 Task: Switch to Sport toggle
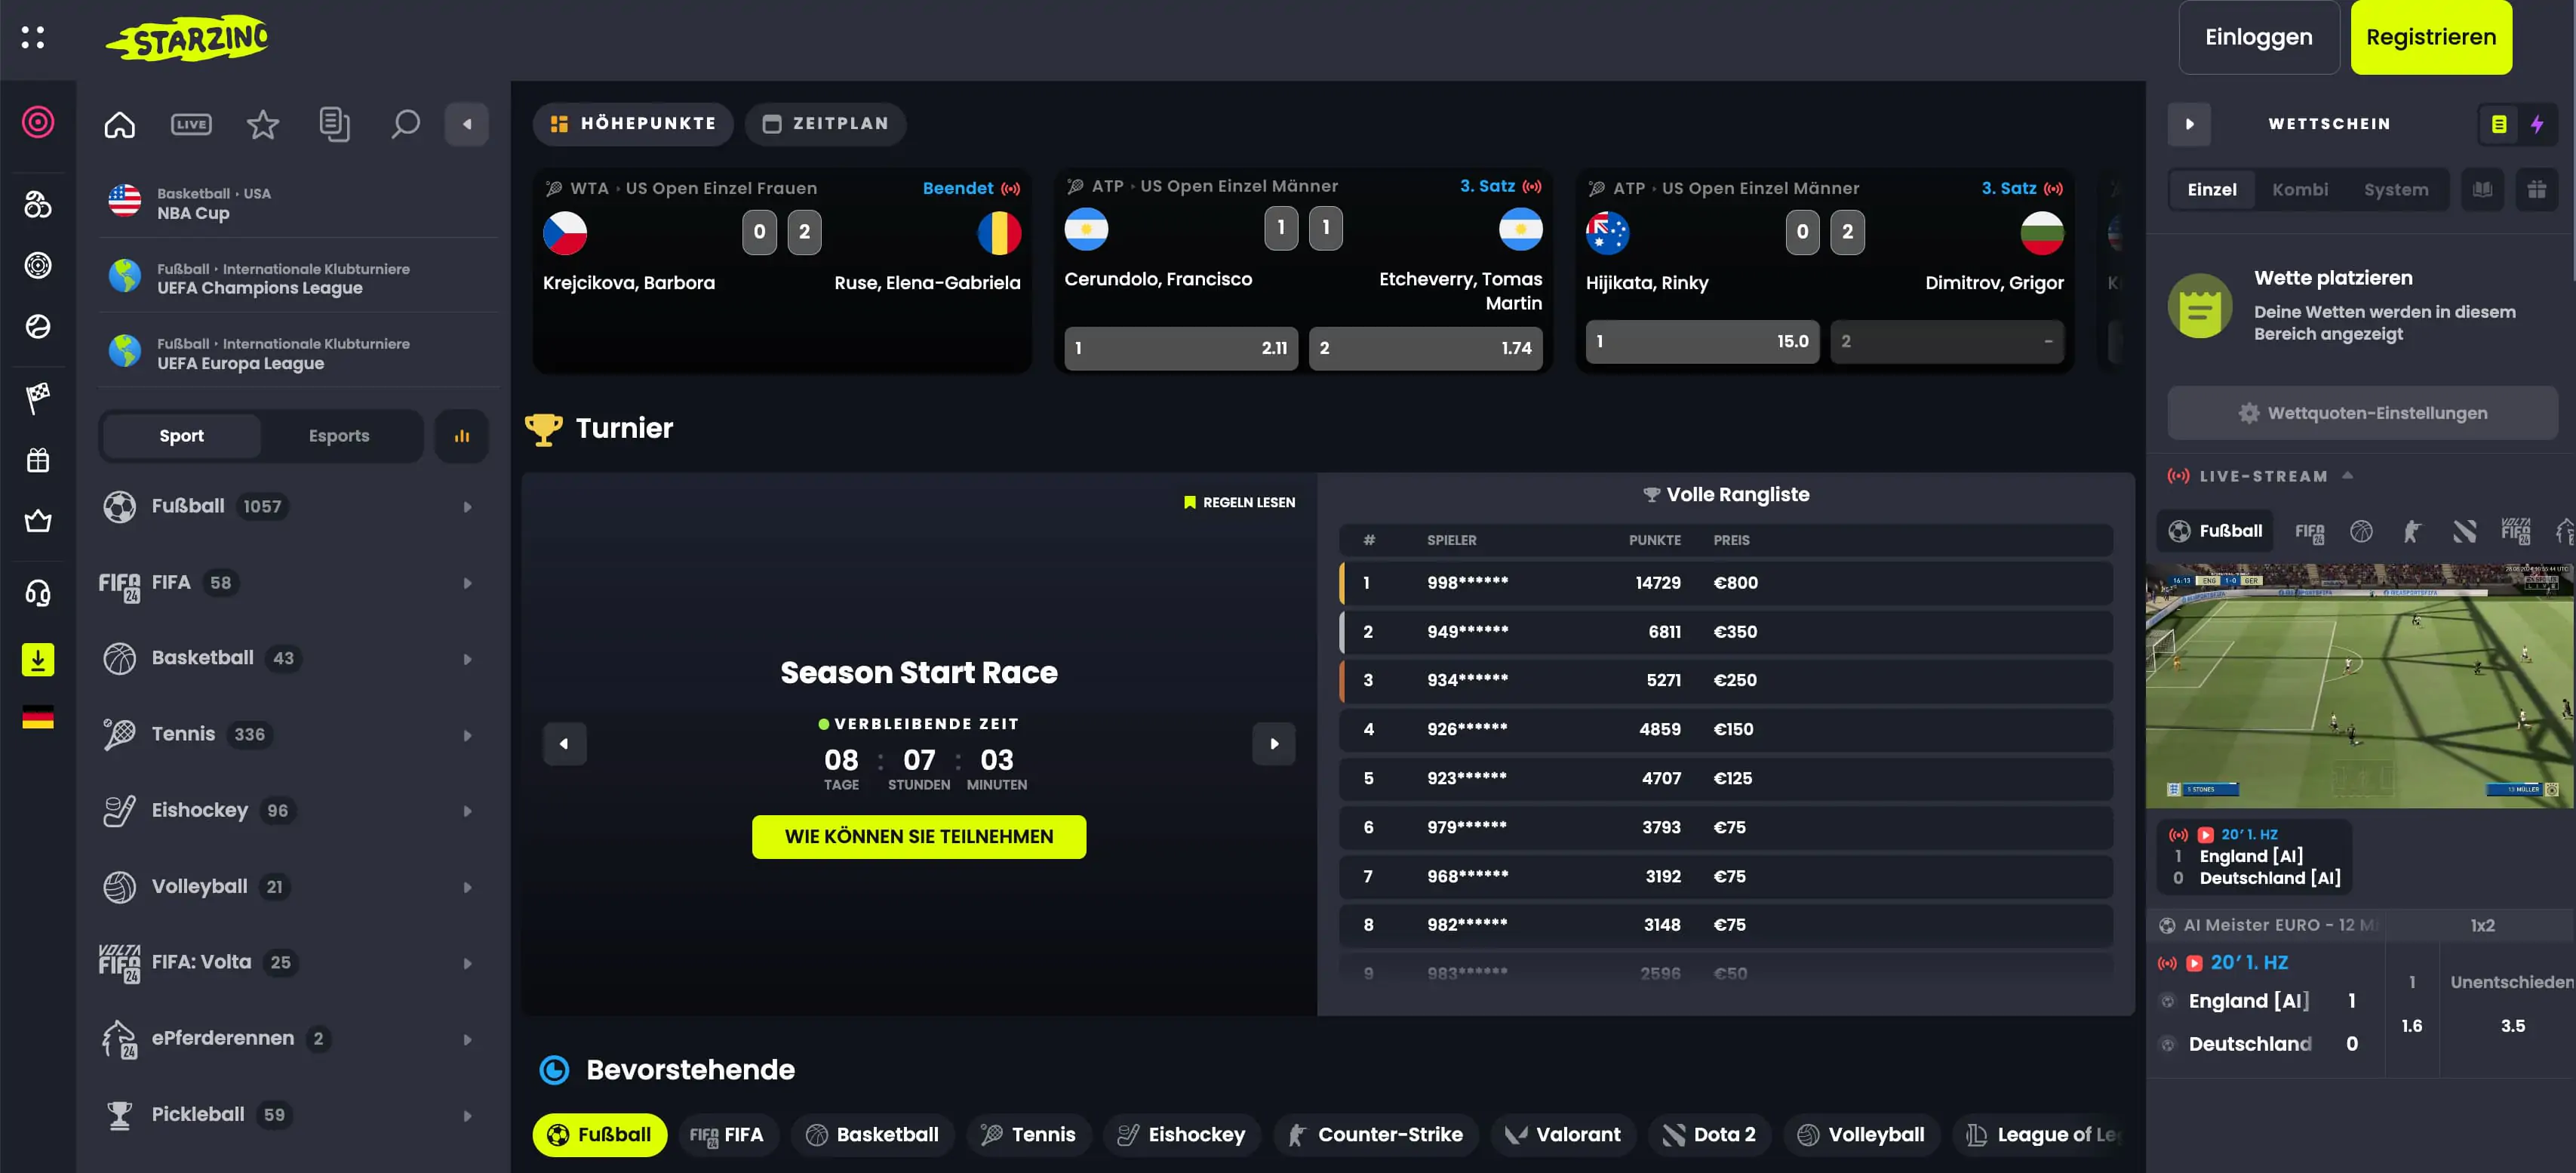click(x=181, y=436)
